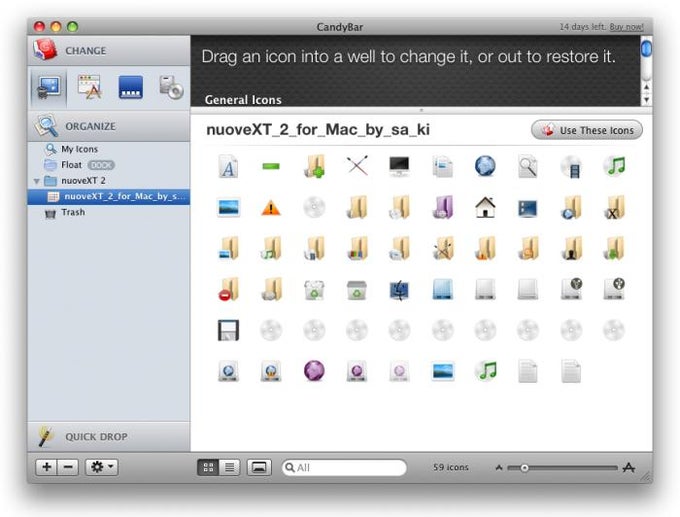This screenshot has height=517, width=680.
Task: Open the QUICK DROP section header
Action: point(109,436)
